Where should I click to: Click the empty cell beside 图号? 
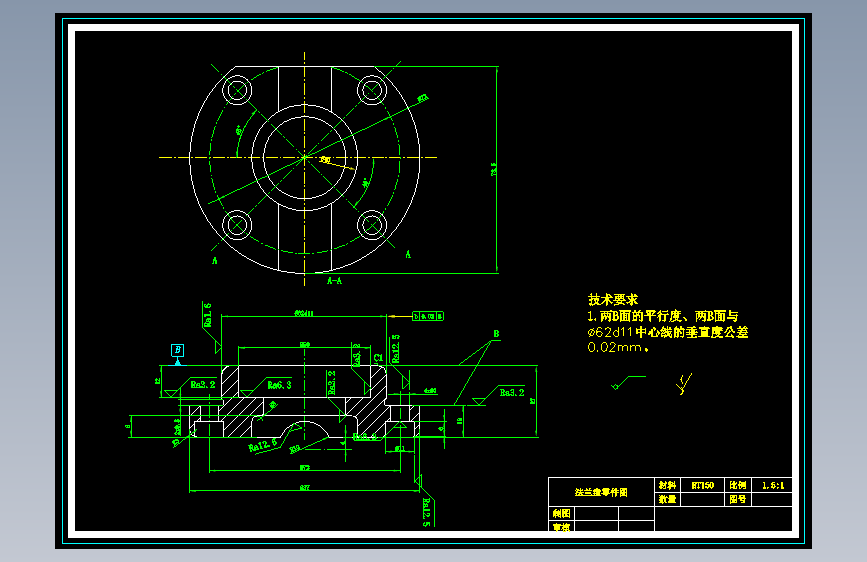click(x=772, y=499)
